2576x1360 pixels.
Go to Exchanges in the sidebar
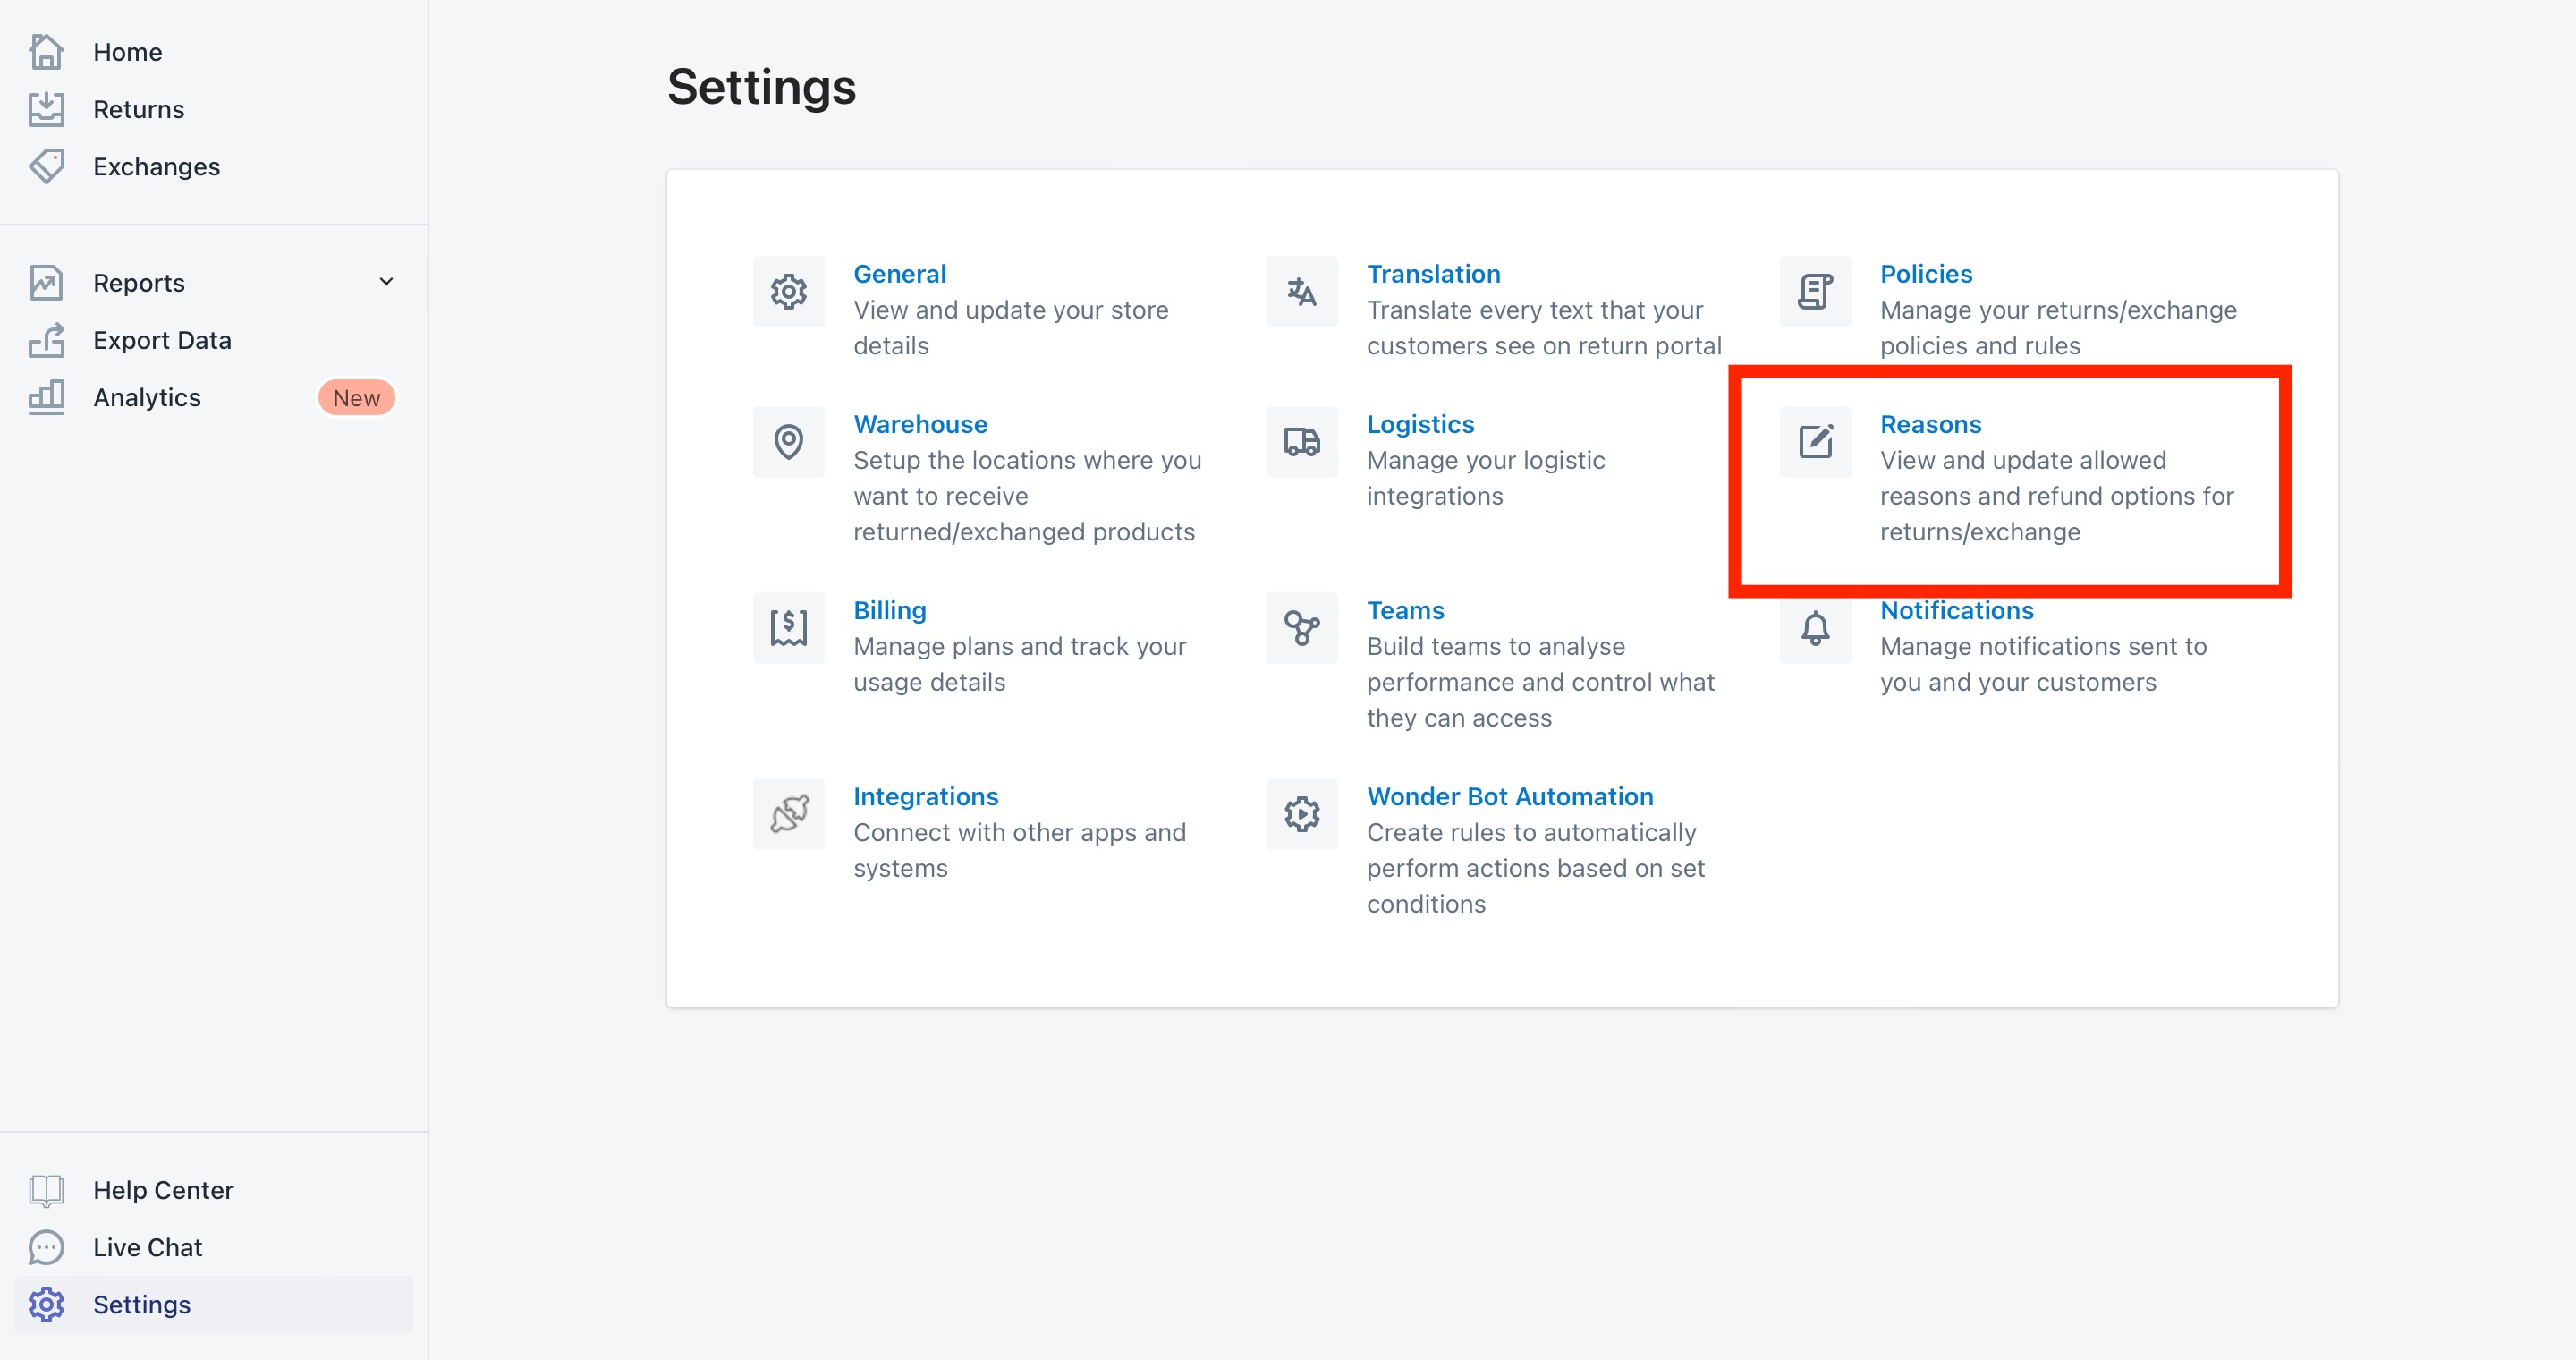click(156, 167)
